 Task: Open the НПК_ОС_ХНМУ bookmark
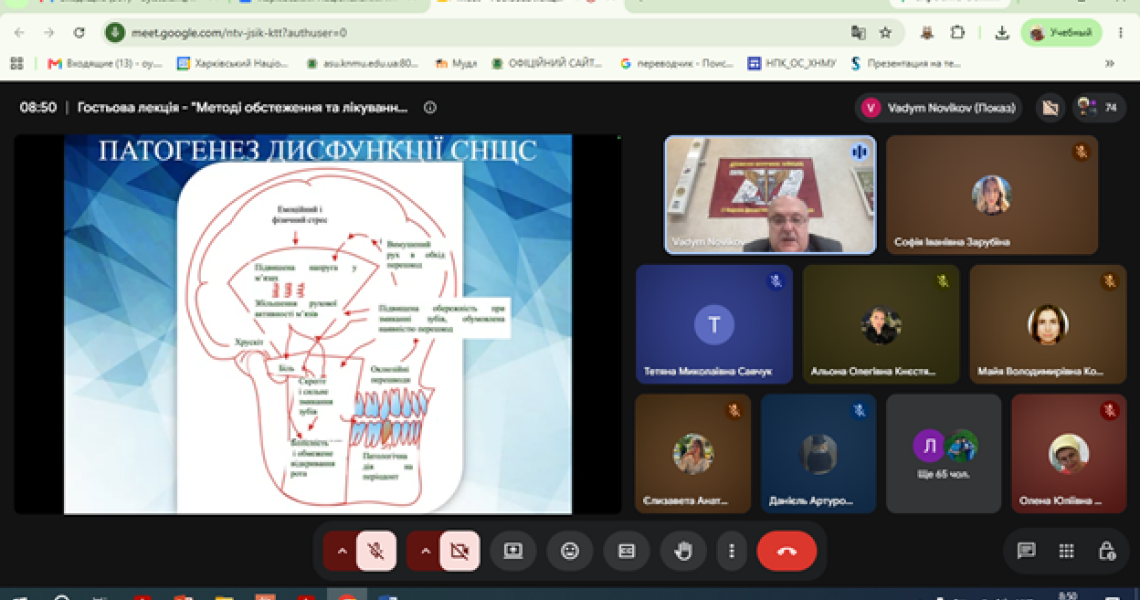792,64
